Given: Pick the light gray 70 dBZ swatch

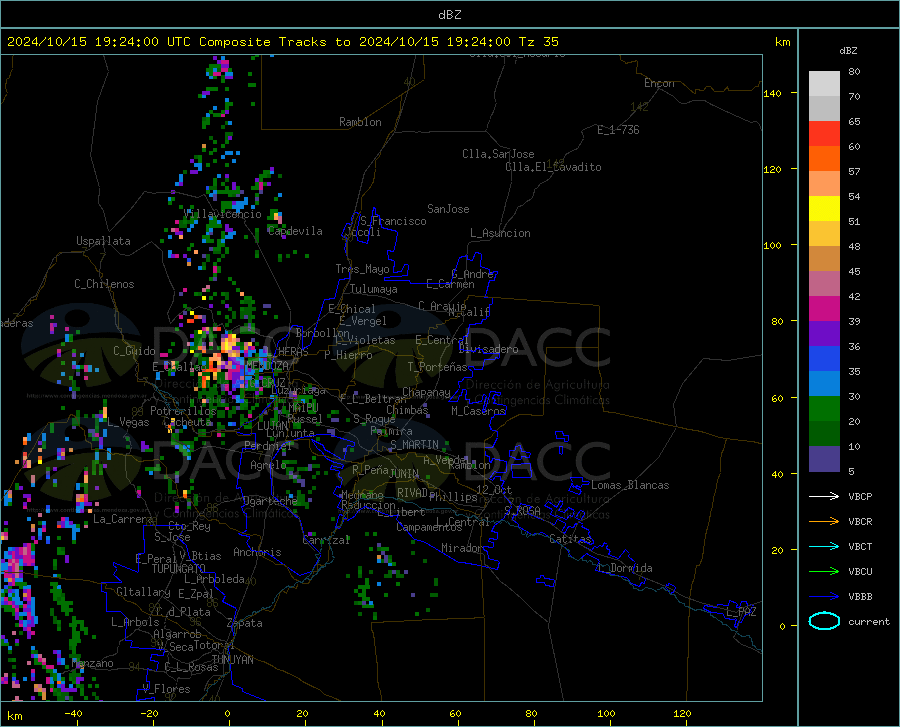Looking at the screenshot, I should click(x=824, y=84).
